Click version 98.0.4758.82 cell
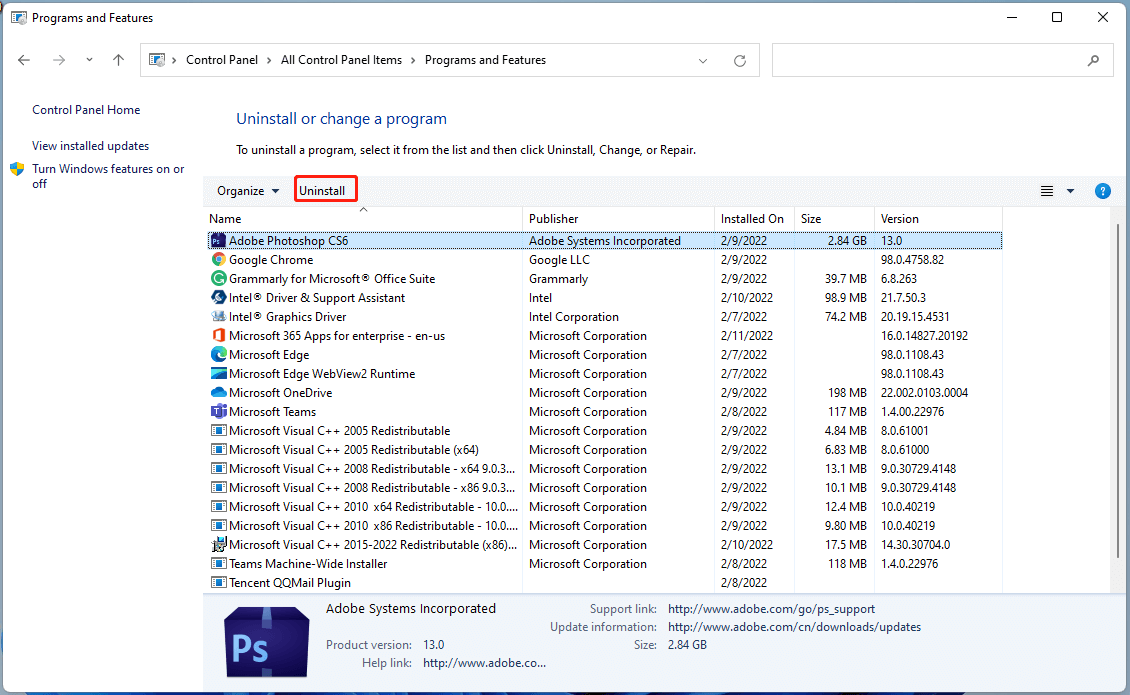The image size is (1130, 695). pyautogui.click(x=912, y=260)
